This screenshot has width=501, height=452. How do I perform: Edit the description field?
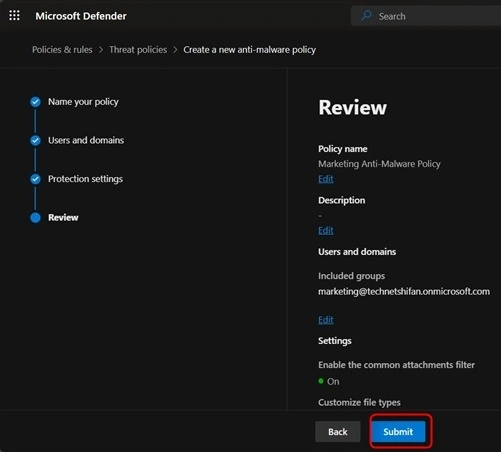[326, 230]
